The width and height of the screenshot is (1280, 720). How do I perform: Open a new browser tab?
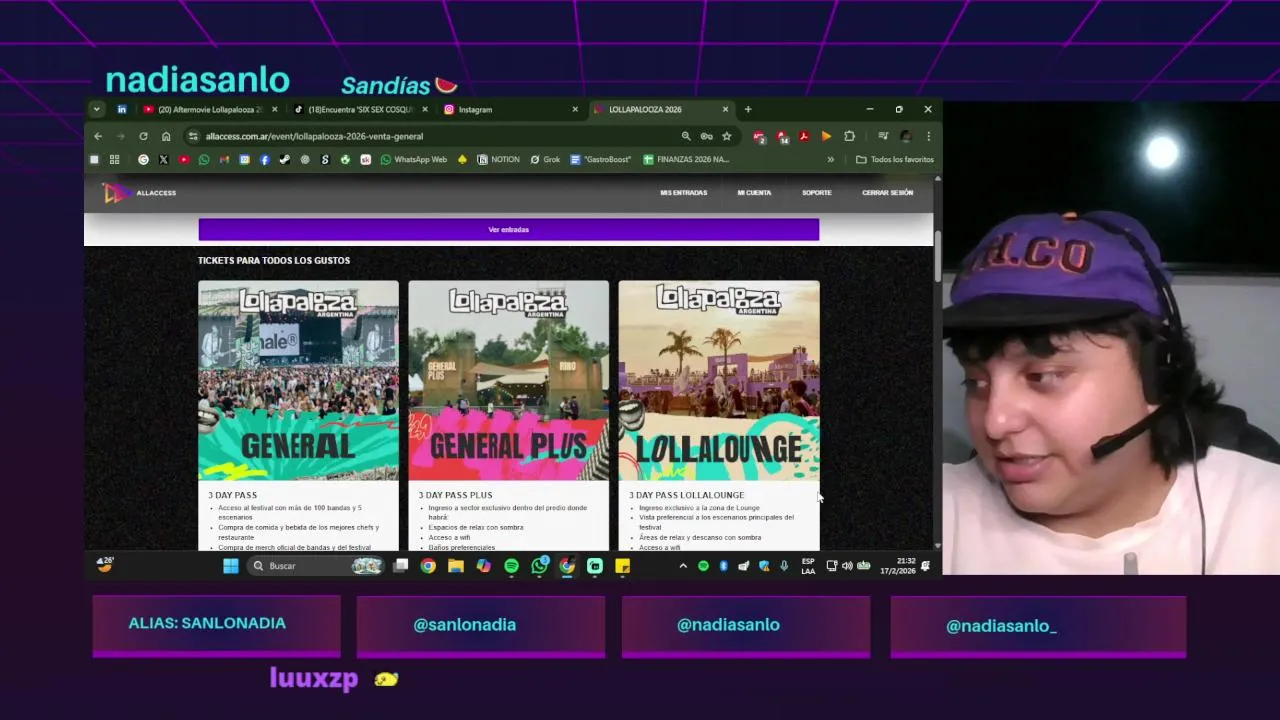tap(748, 109)
